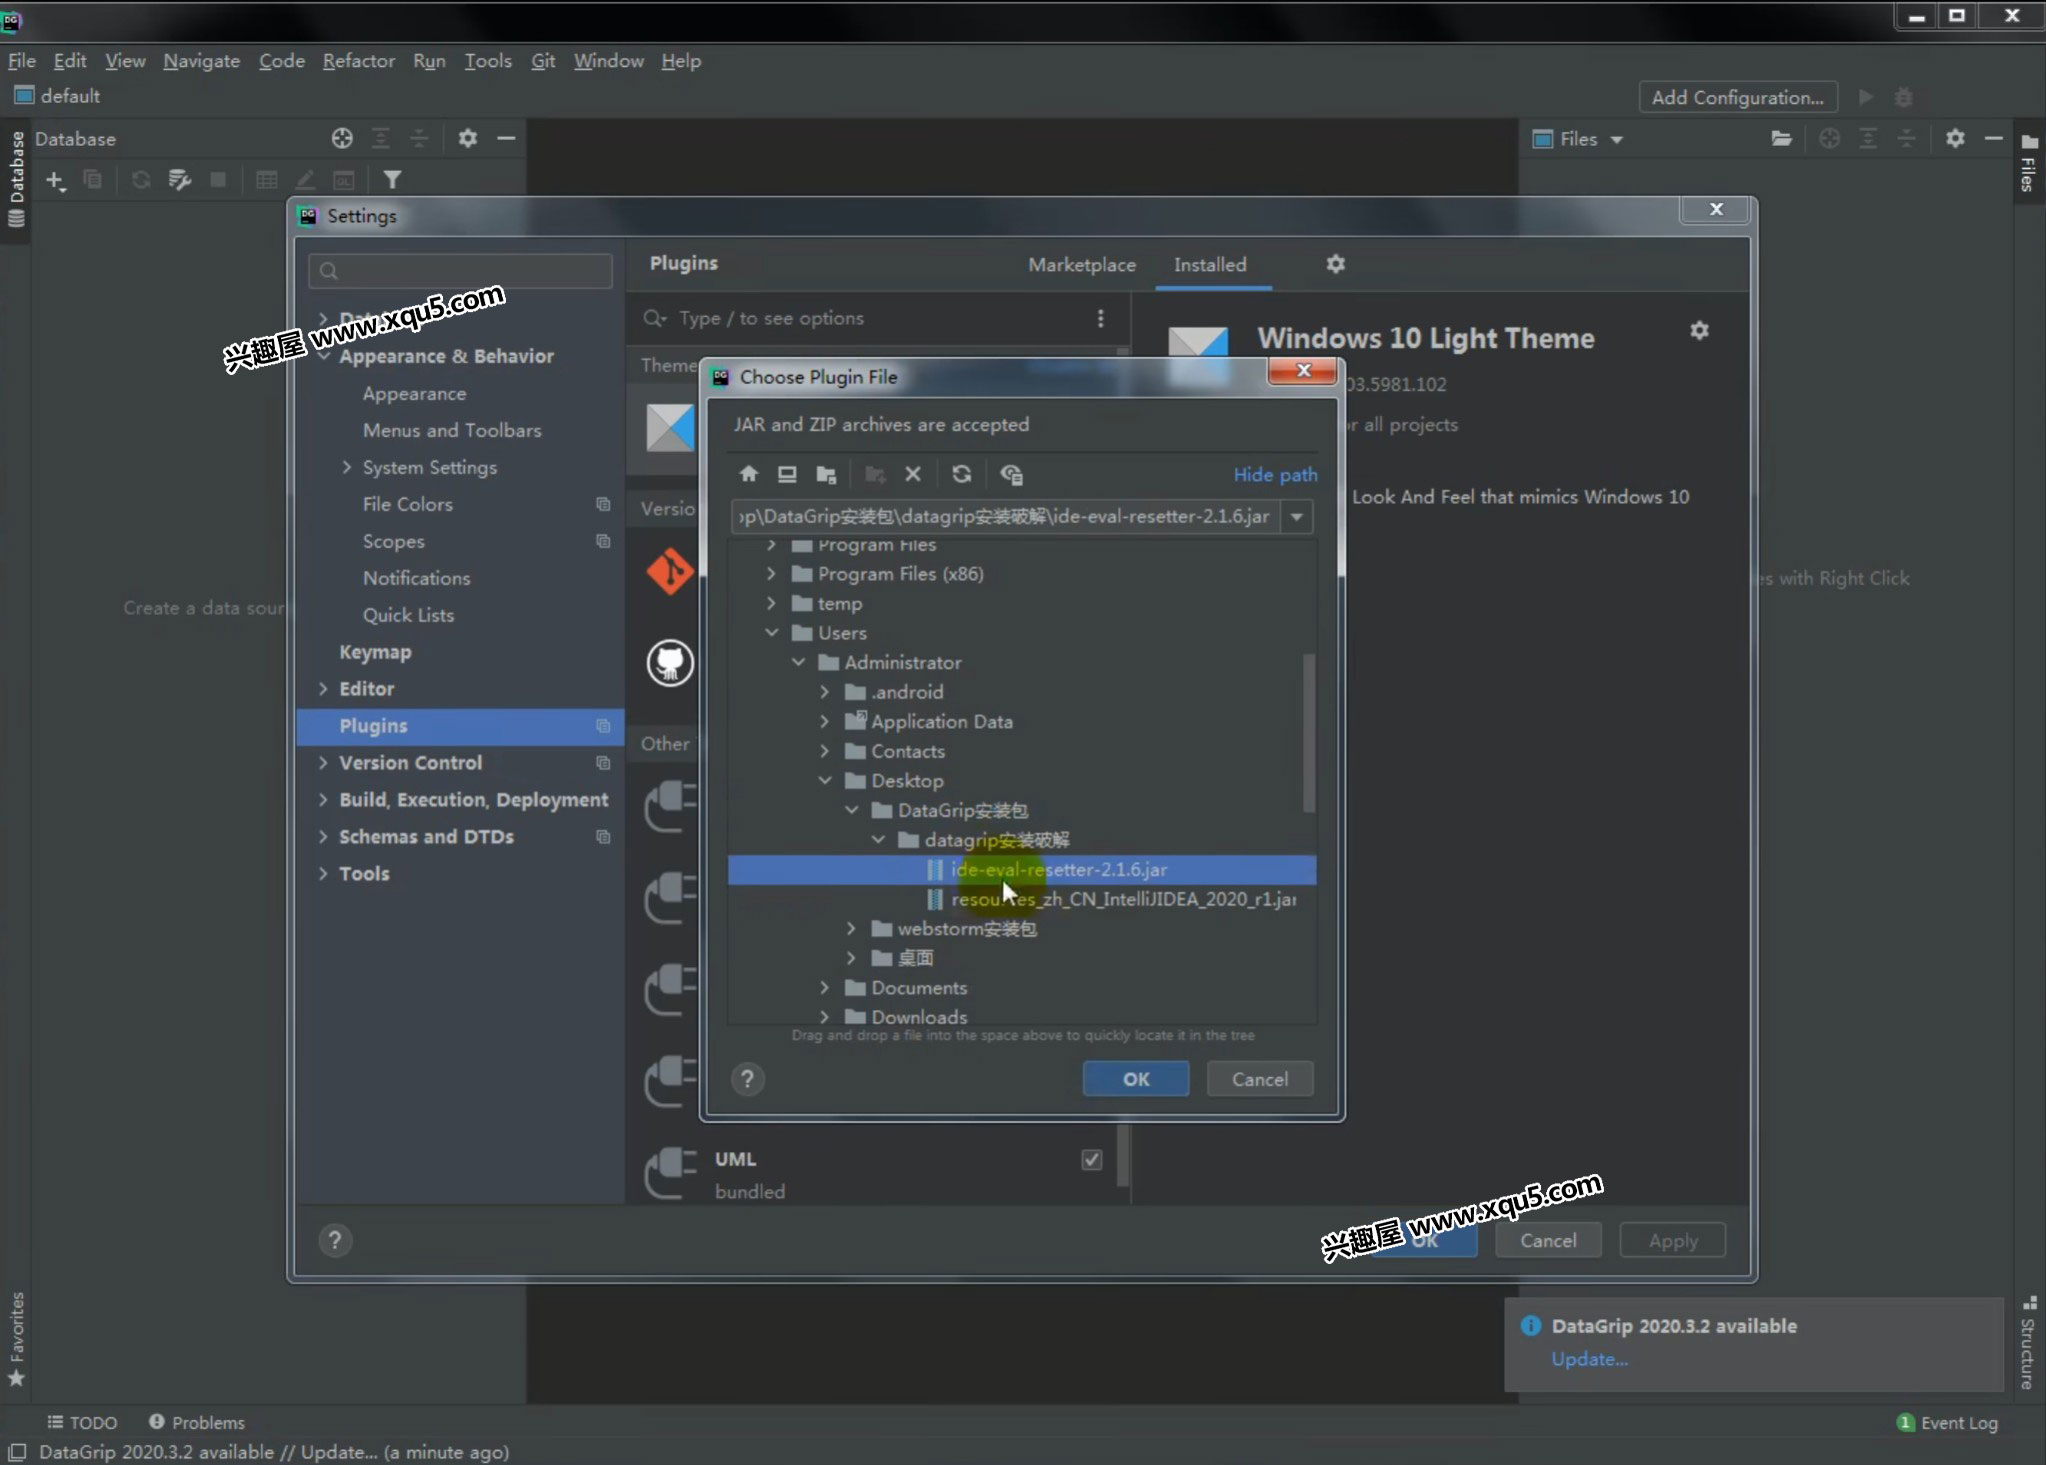2046x1465 pixels.
Task: Toggle show hidden files icon in chooser
Action: (1011, 474)
